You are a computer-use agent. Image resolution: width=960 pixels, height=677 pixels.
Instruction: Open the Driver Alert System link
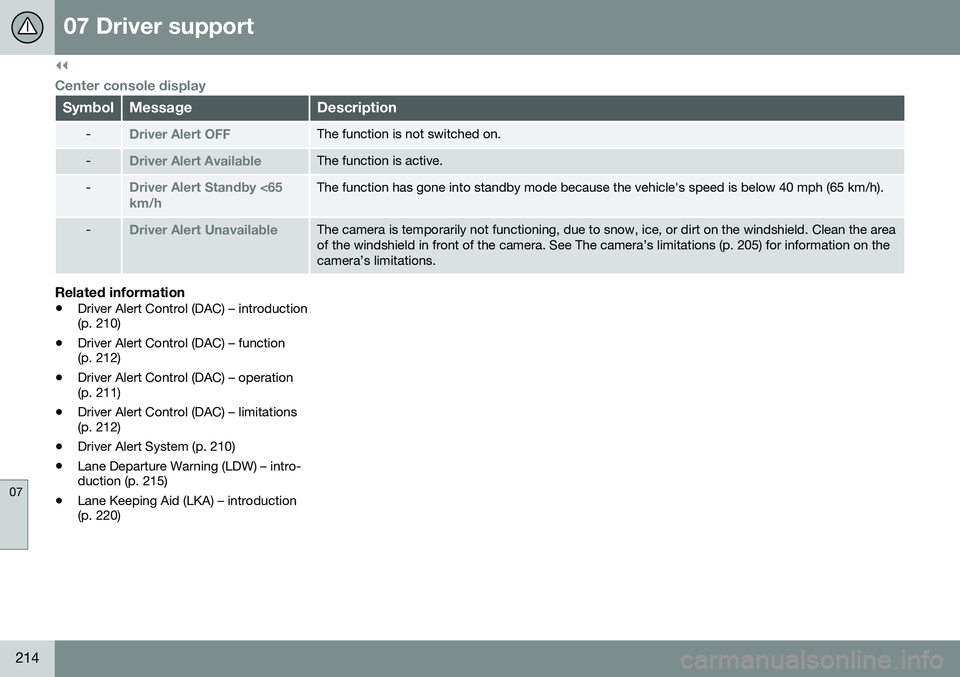[x=155, y=445]
